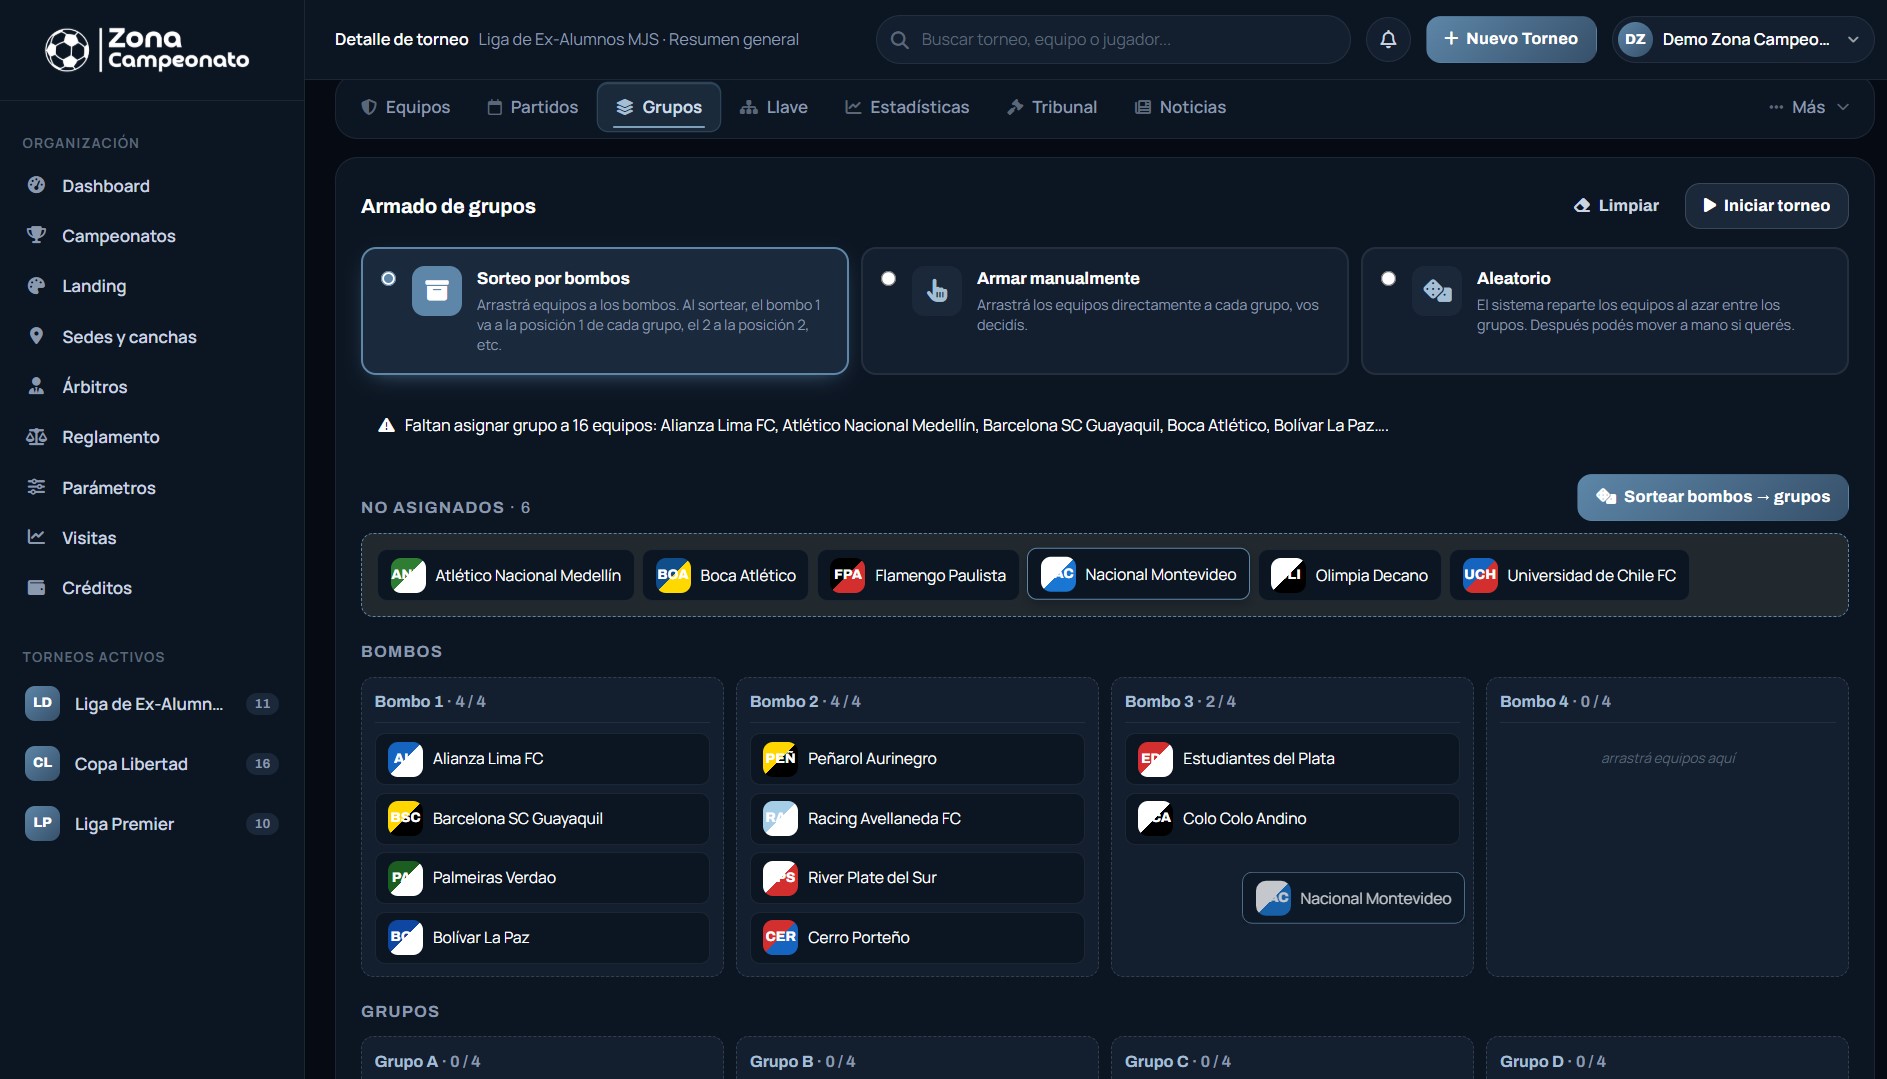The width and height of the screenshot is (1887, 1079).
Task: Open the Tribunal tab
Action: (1052, 107)
